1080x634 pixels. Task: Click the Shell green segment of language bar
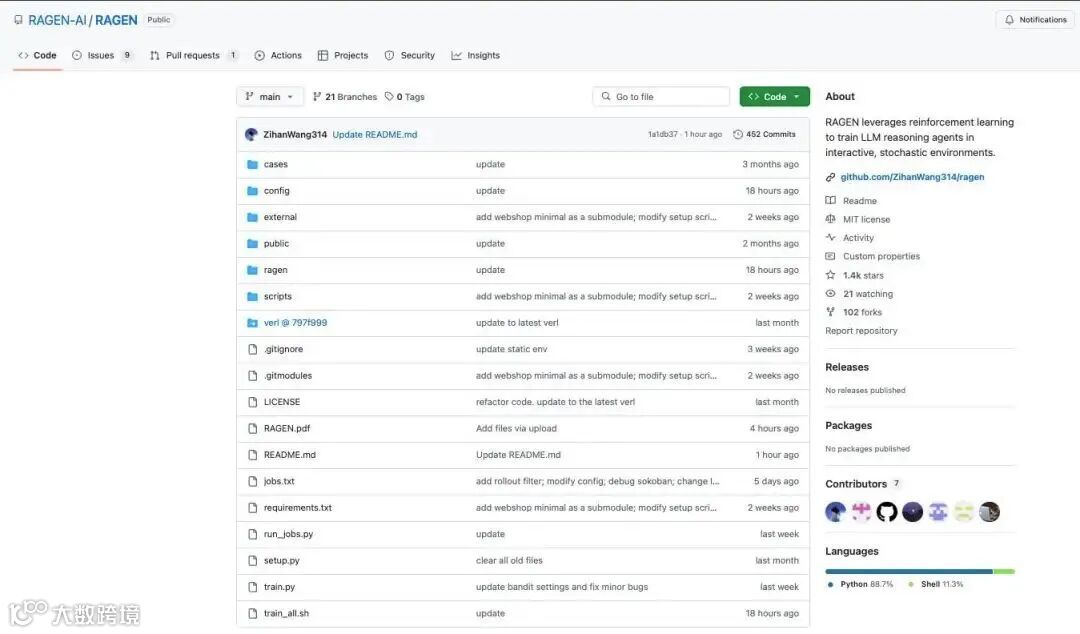click(x=1004, y=571)
